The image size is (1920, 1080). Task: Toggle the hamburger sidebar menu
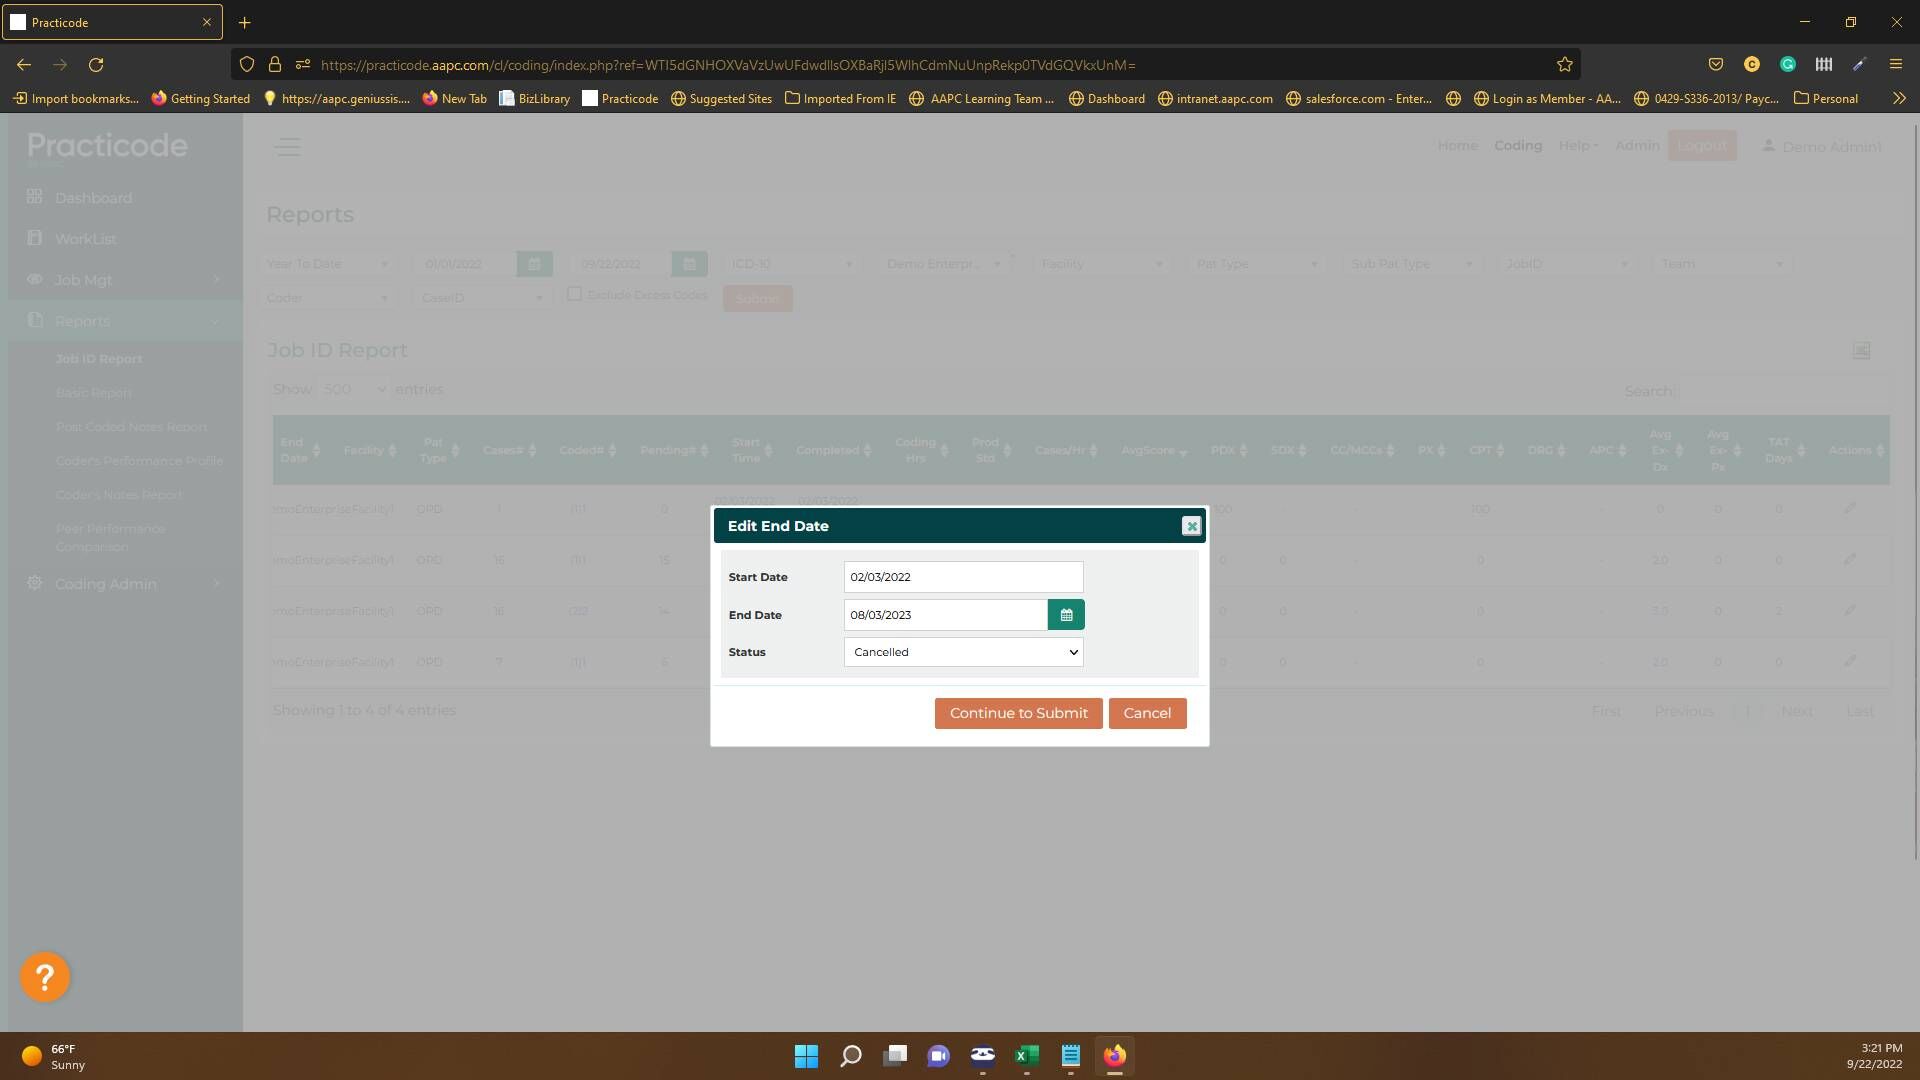(x=288, y=147)
